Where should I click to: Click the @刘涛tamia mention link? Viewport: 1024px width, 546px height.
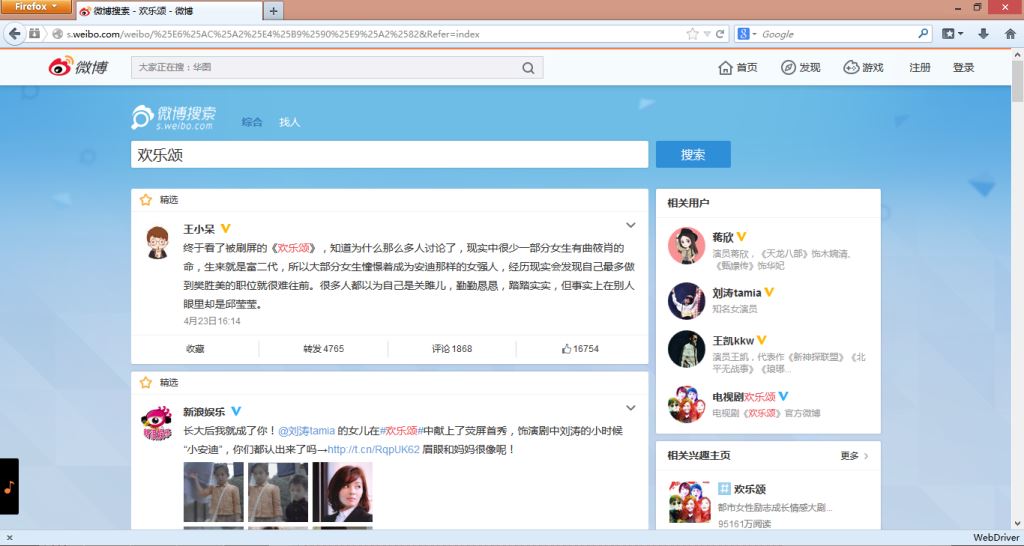pyautogui.click(x=306, y=431)
